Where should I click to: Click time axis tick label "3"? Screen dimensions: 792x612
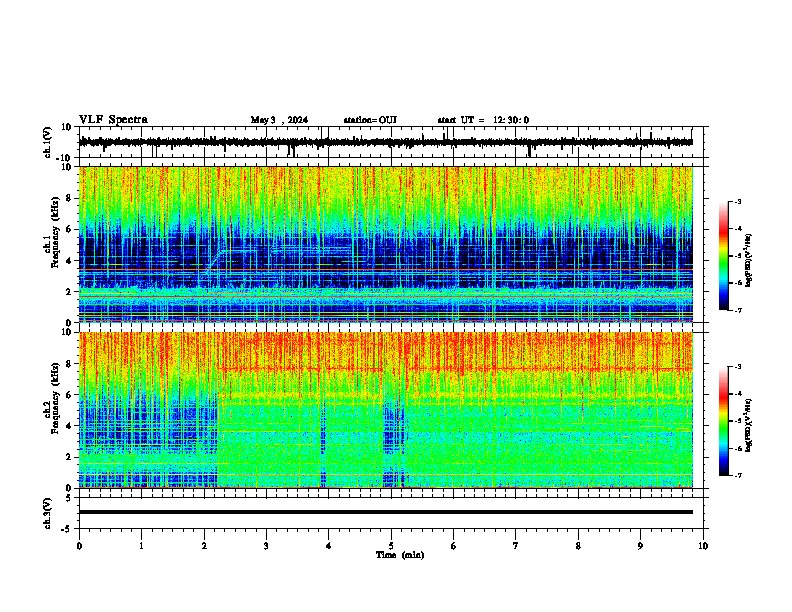(x=266, y=546)
